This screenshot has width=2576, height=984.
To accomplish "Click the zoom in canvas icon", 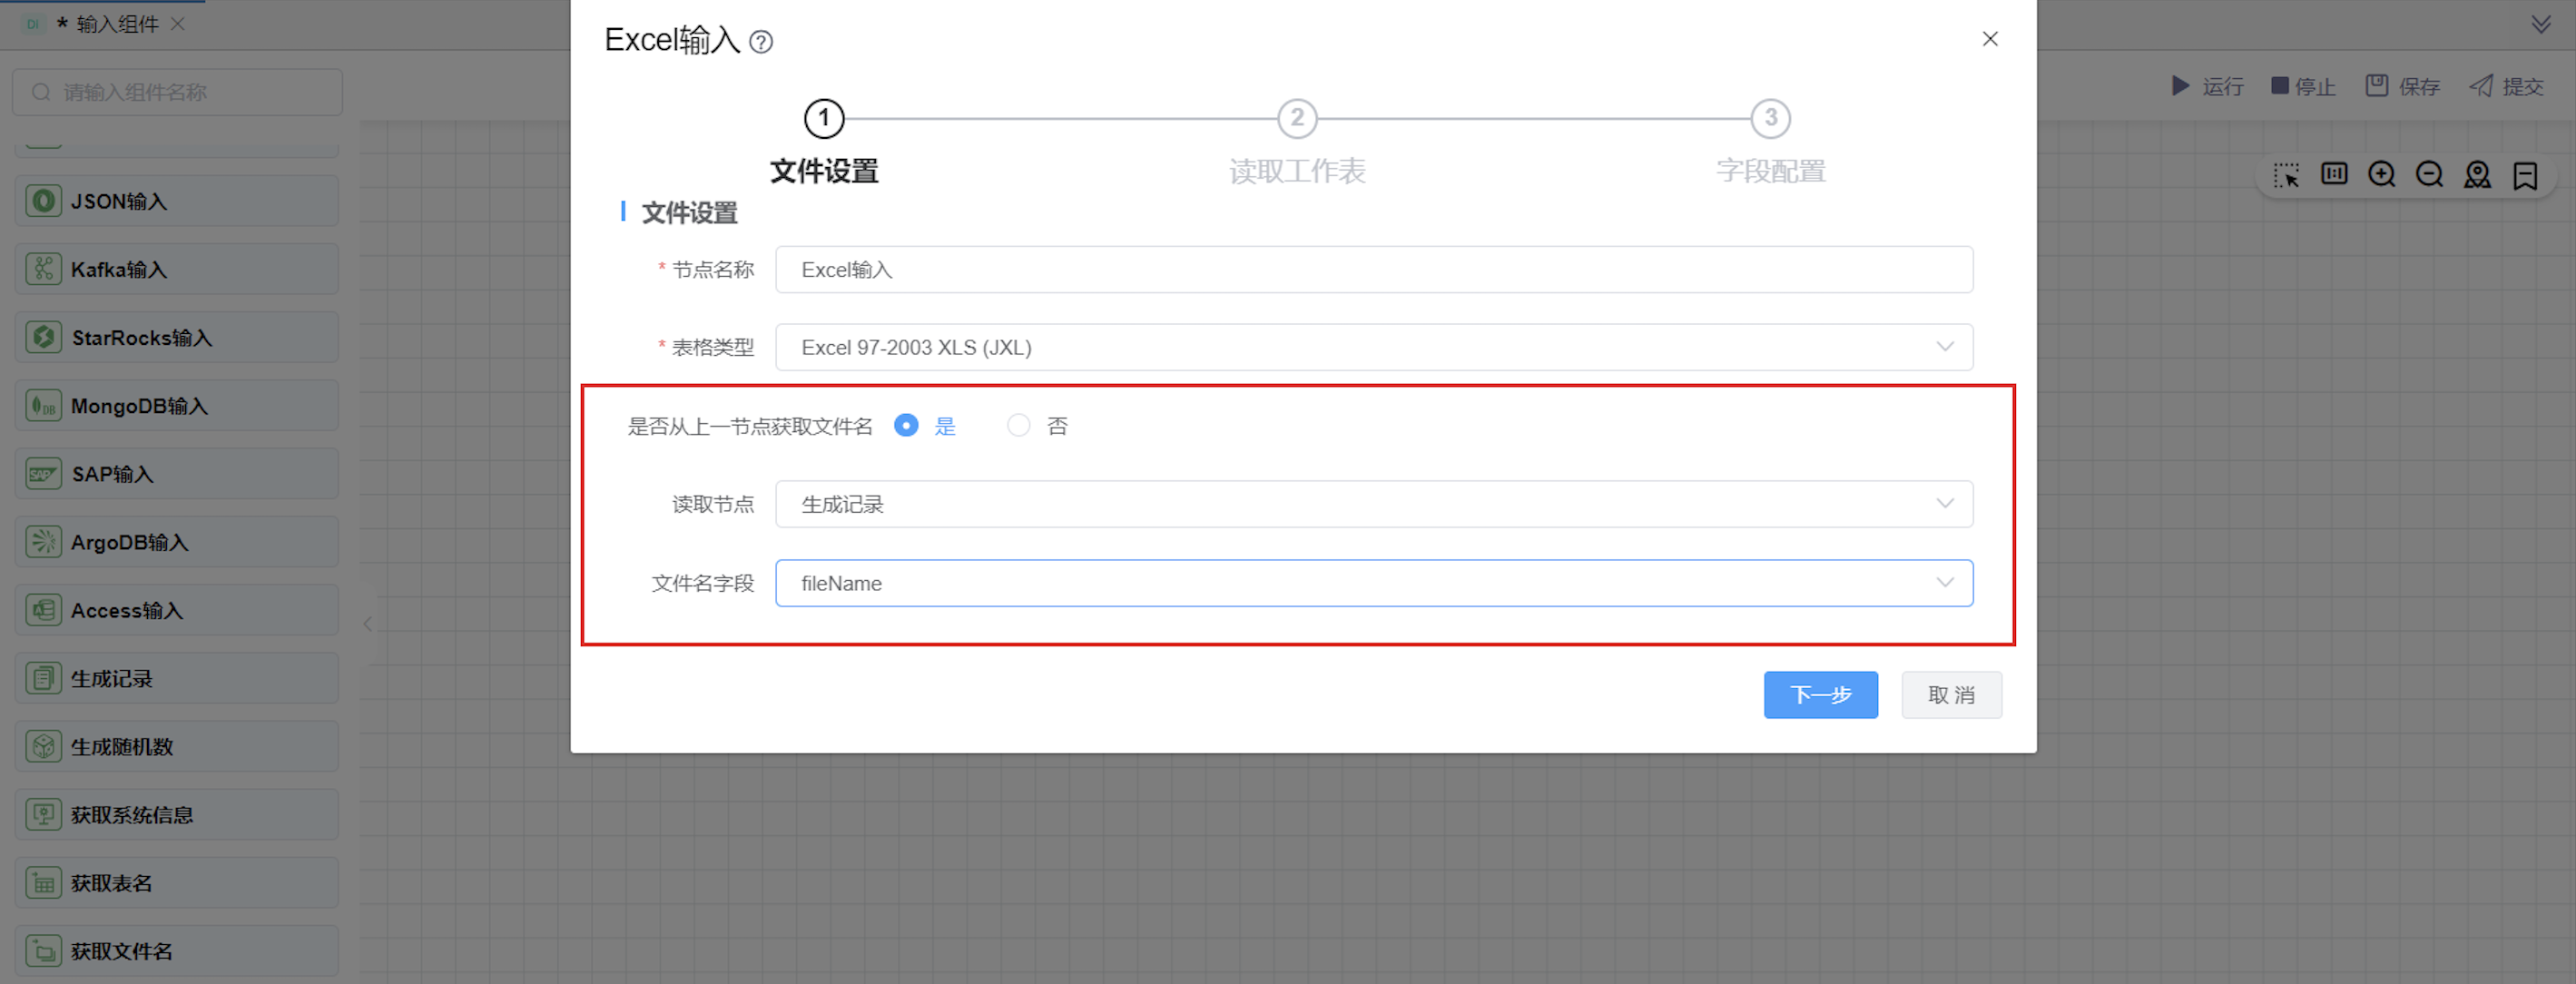I will [x=2381, y=175].
